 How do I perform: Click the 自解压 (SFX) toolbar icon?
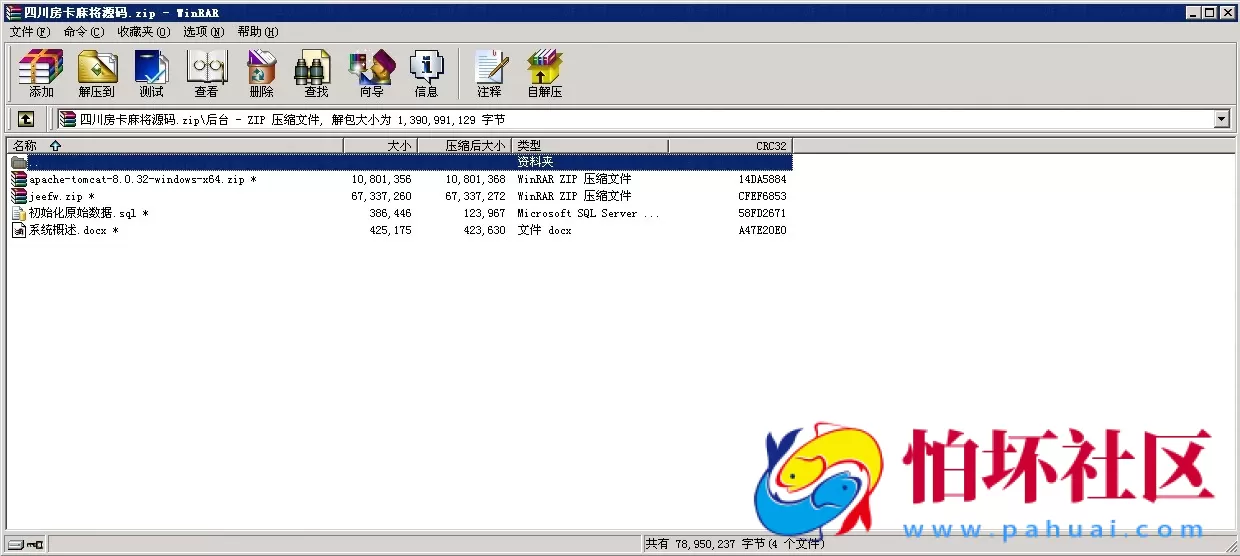click(545, 73)
